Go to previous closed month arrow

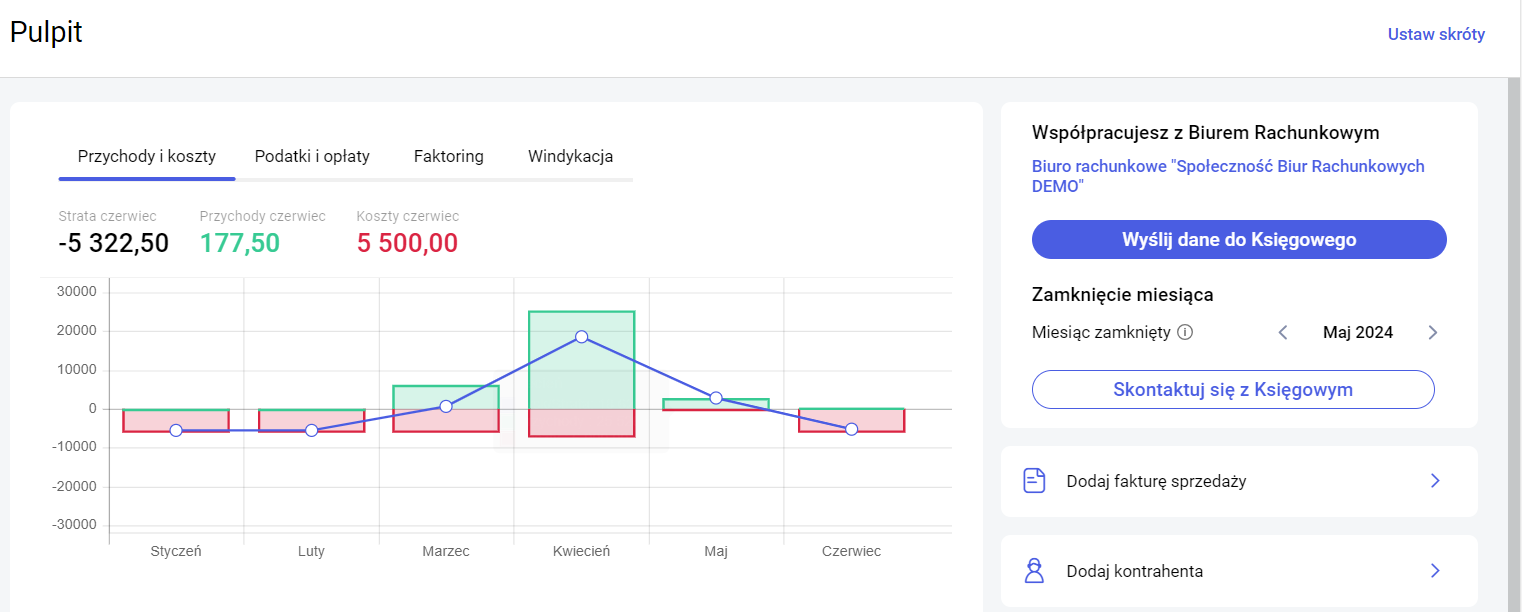click(1283, 332)
